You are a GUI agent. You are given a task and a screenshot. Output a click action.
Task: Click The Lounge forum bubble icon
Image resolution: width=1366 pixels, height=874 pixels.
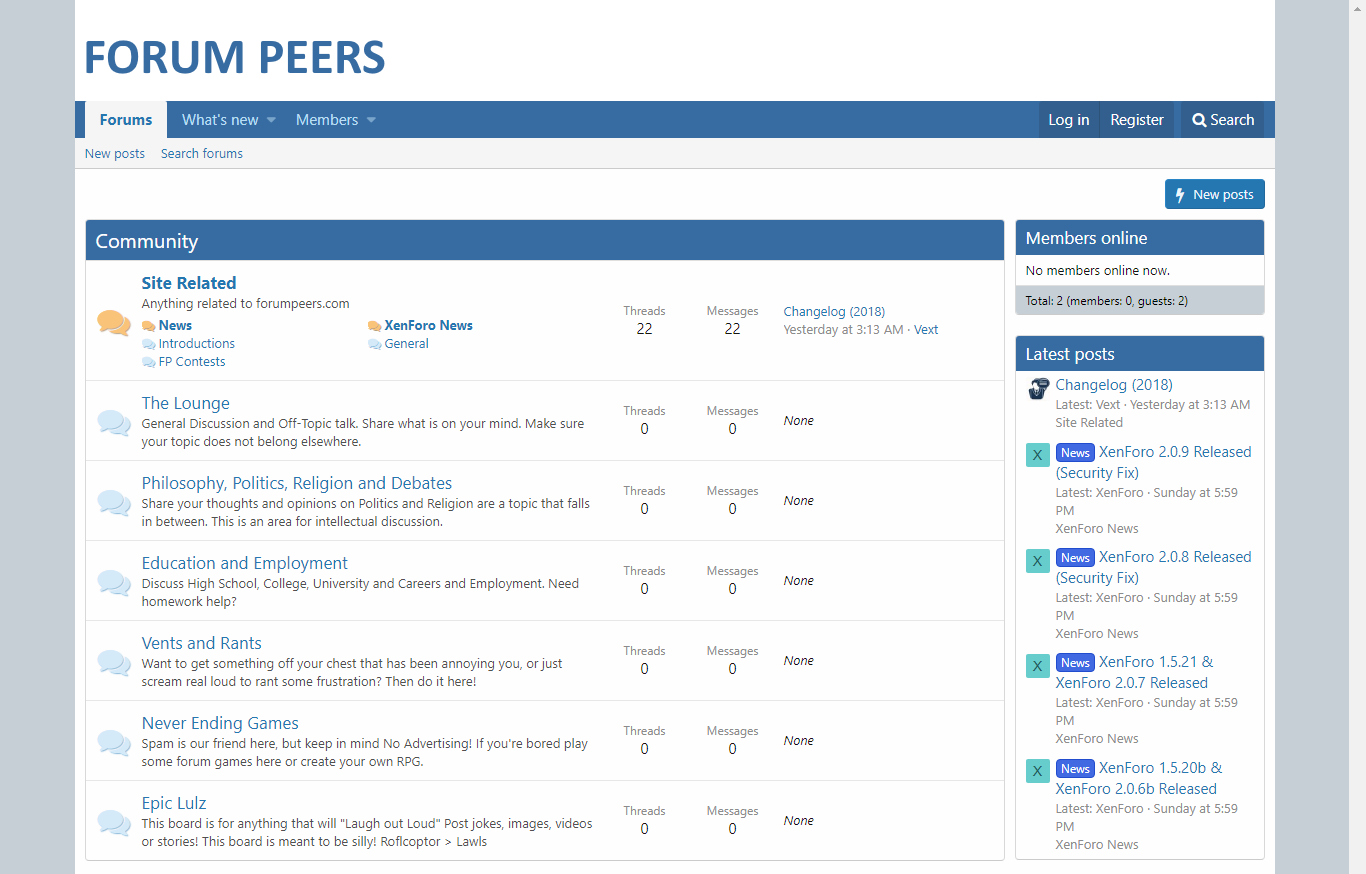click(x=113, y=422)
